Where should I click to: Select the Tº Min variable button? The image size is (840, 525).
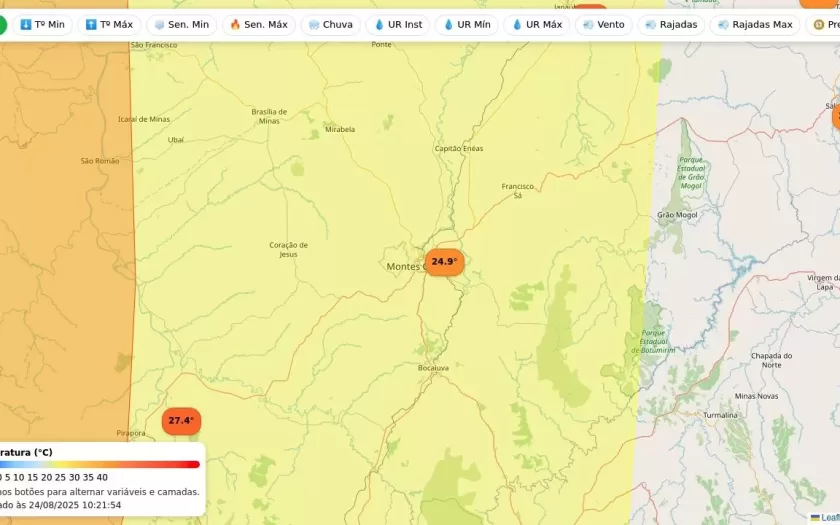click(x=42, y=24)
